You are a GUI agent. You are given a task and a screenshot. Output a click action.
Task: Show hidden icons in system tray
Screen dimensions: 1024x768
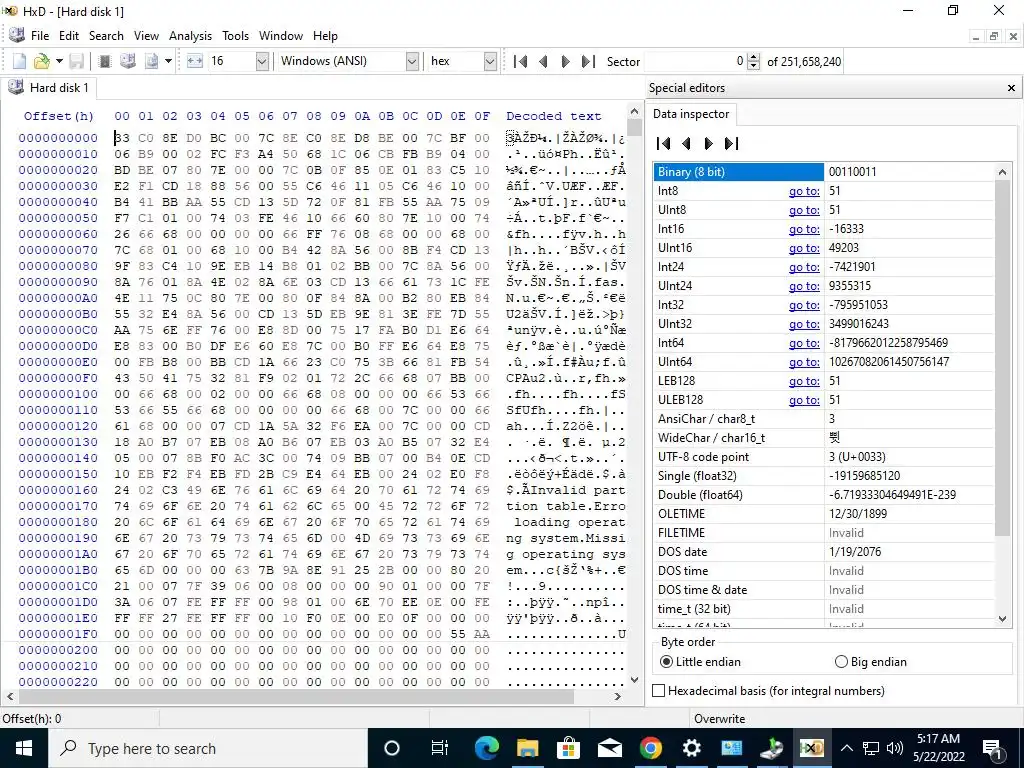point(846,748)
